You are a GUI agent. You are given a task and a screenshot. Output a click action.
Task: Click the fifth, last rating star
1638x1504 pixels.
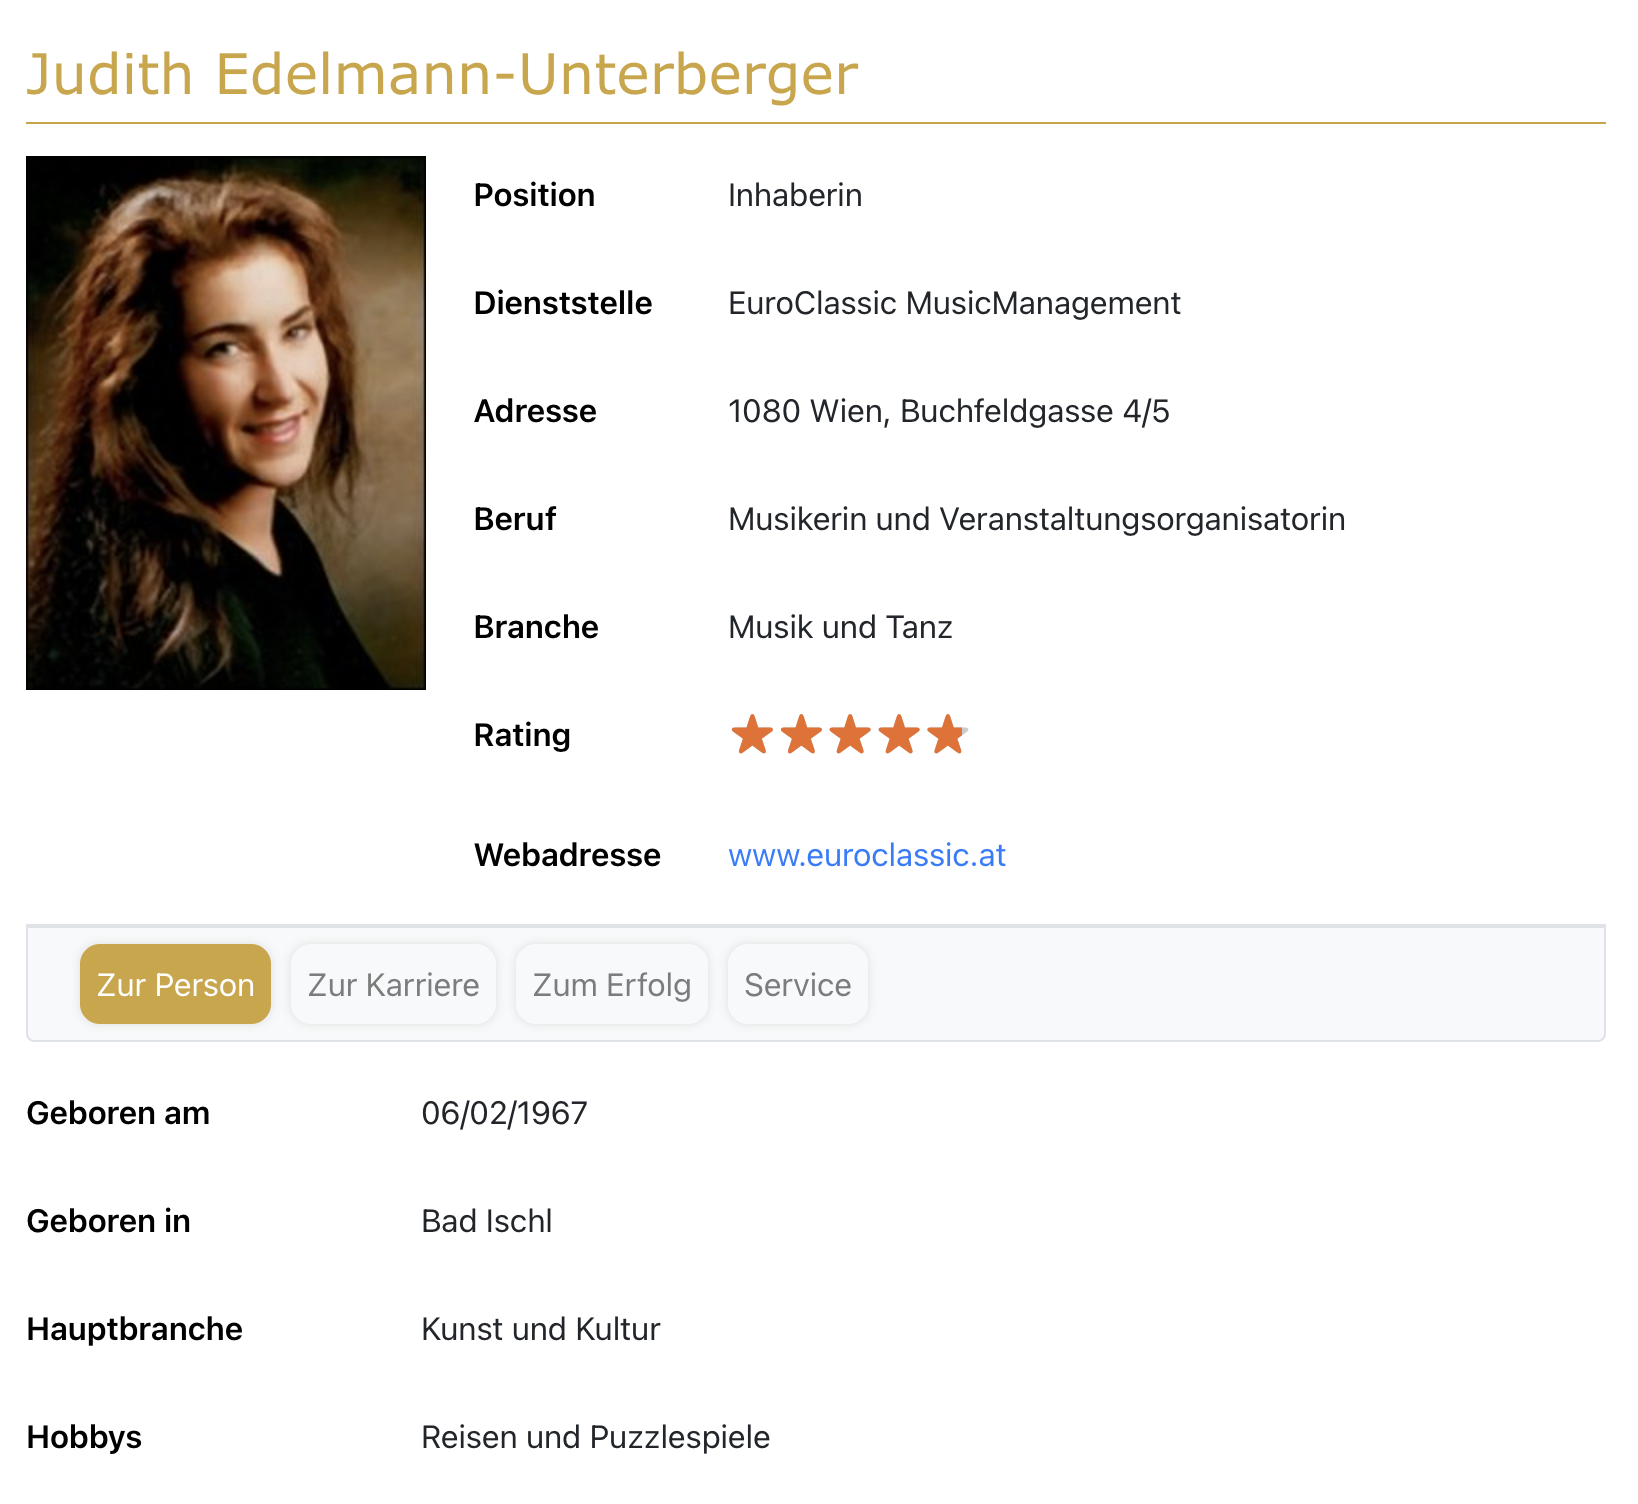pos(946,735)
